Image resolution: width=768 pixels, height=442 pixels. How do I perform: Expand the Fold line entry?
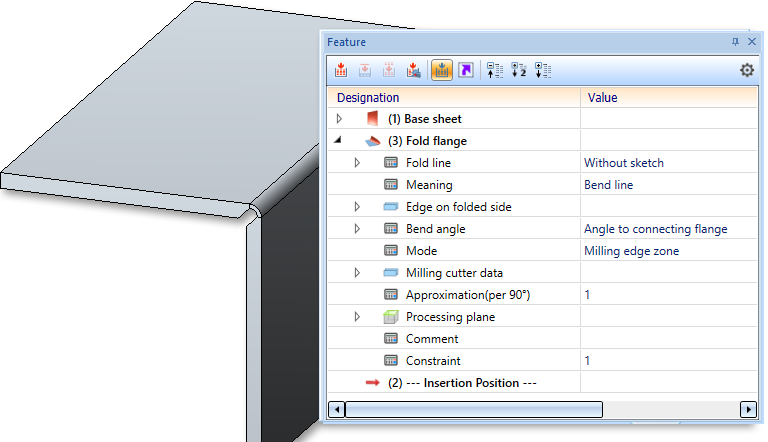pos(357,163)
